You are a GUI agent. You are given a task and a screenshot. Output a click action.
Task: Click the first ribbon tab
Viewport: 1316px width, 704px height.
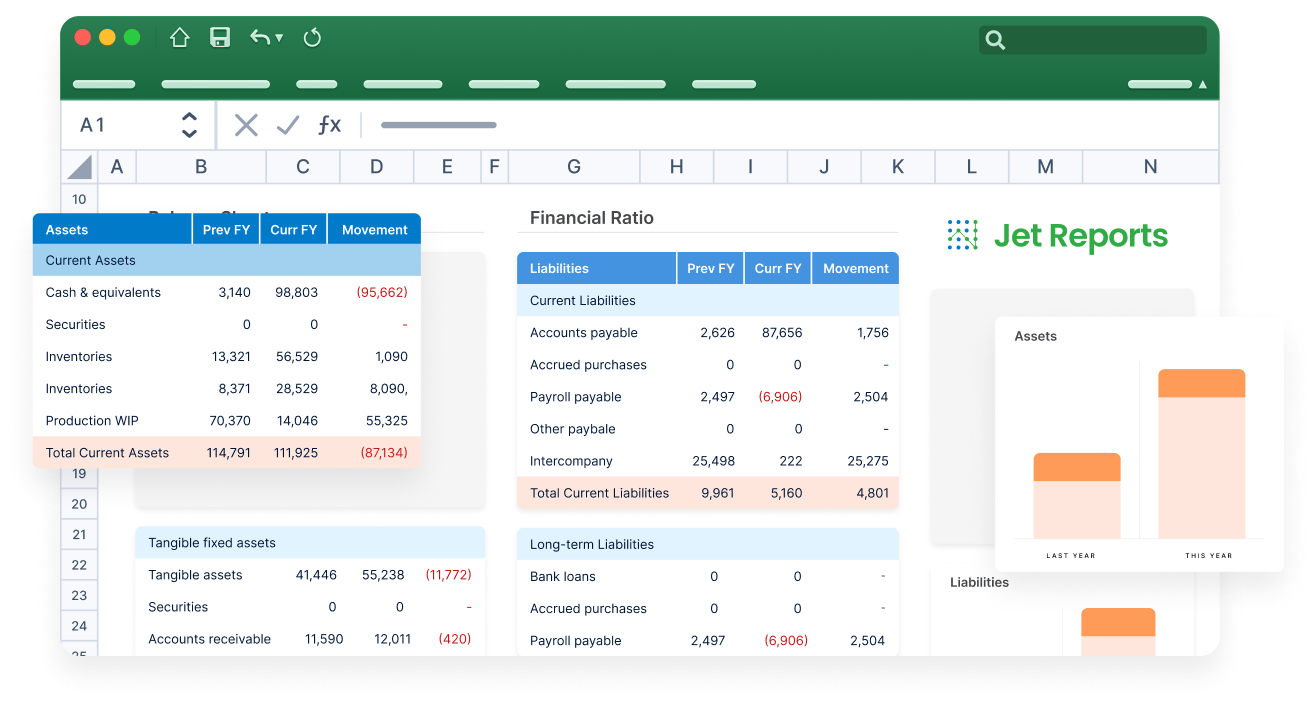(104, 85)
